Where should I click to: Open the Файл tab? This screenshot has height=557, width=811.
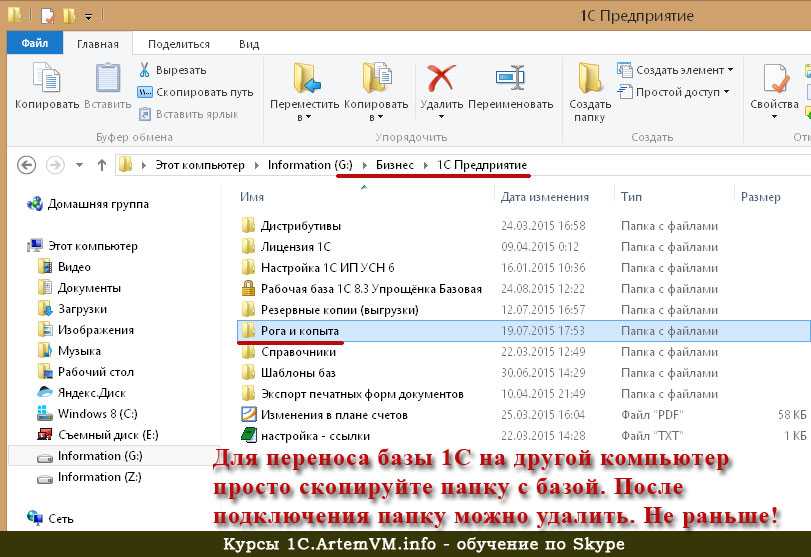pos(35,43)
